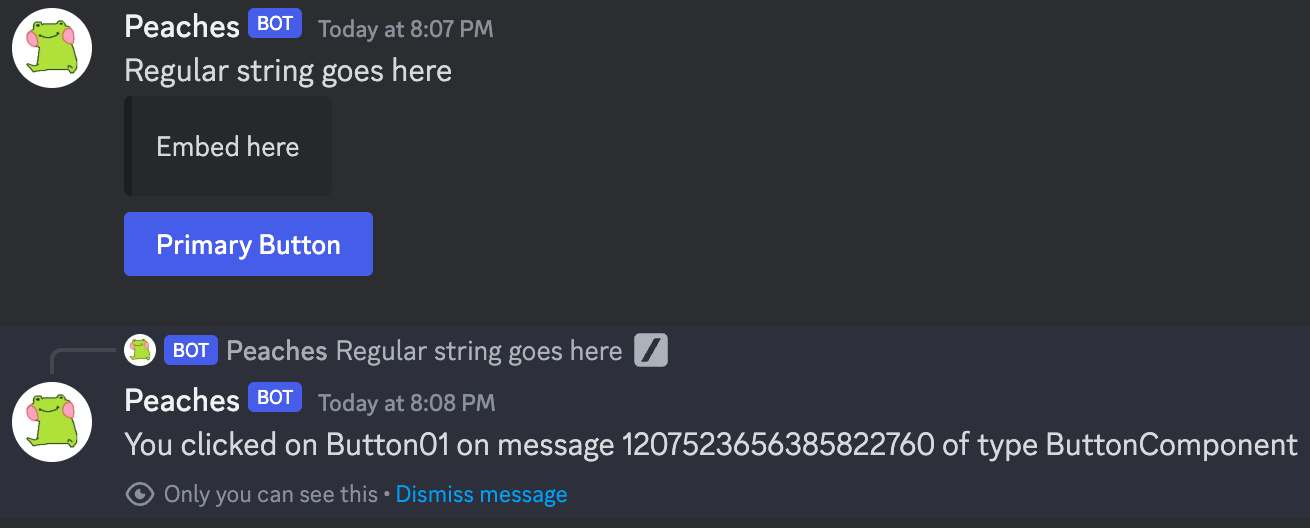Click the Today at 8:08 PM timestamp
The image size is (1310, 528).
click(406, 403)
